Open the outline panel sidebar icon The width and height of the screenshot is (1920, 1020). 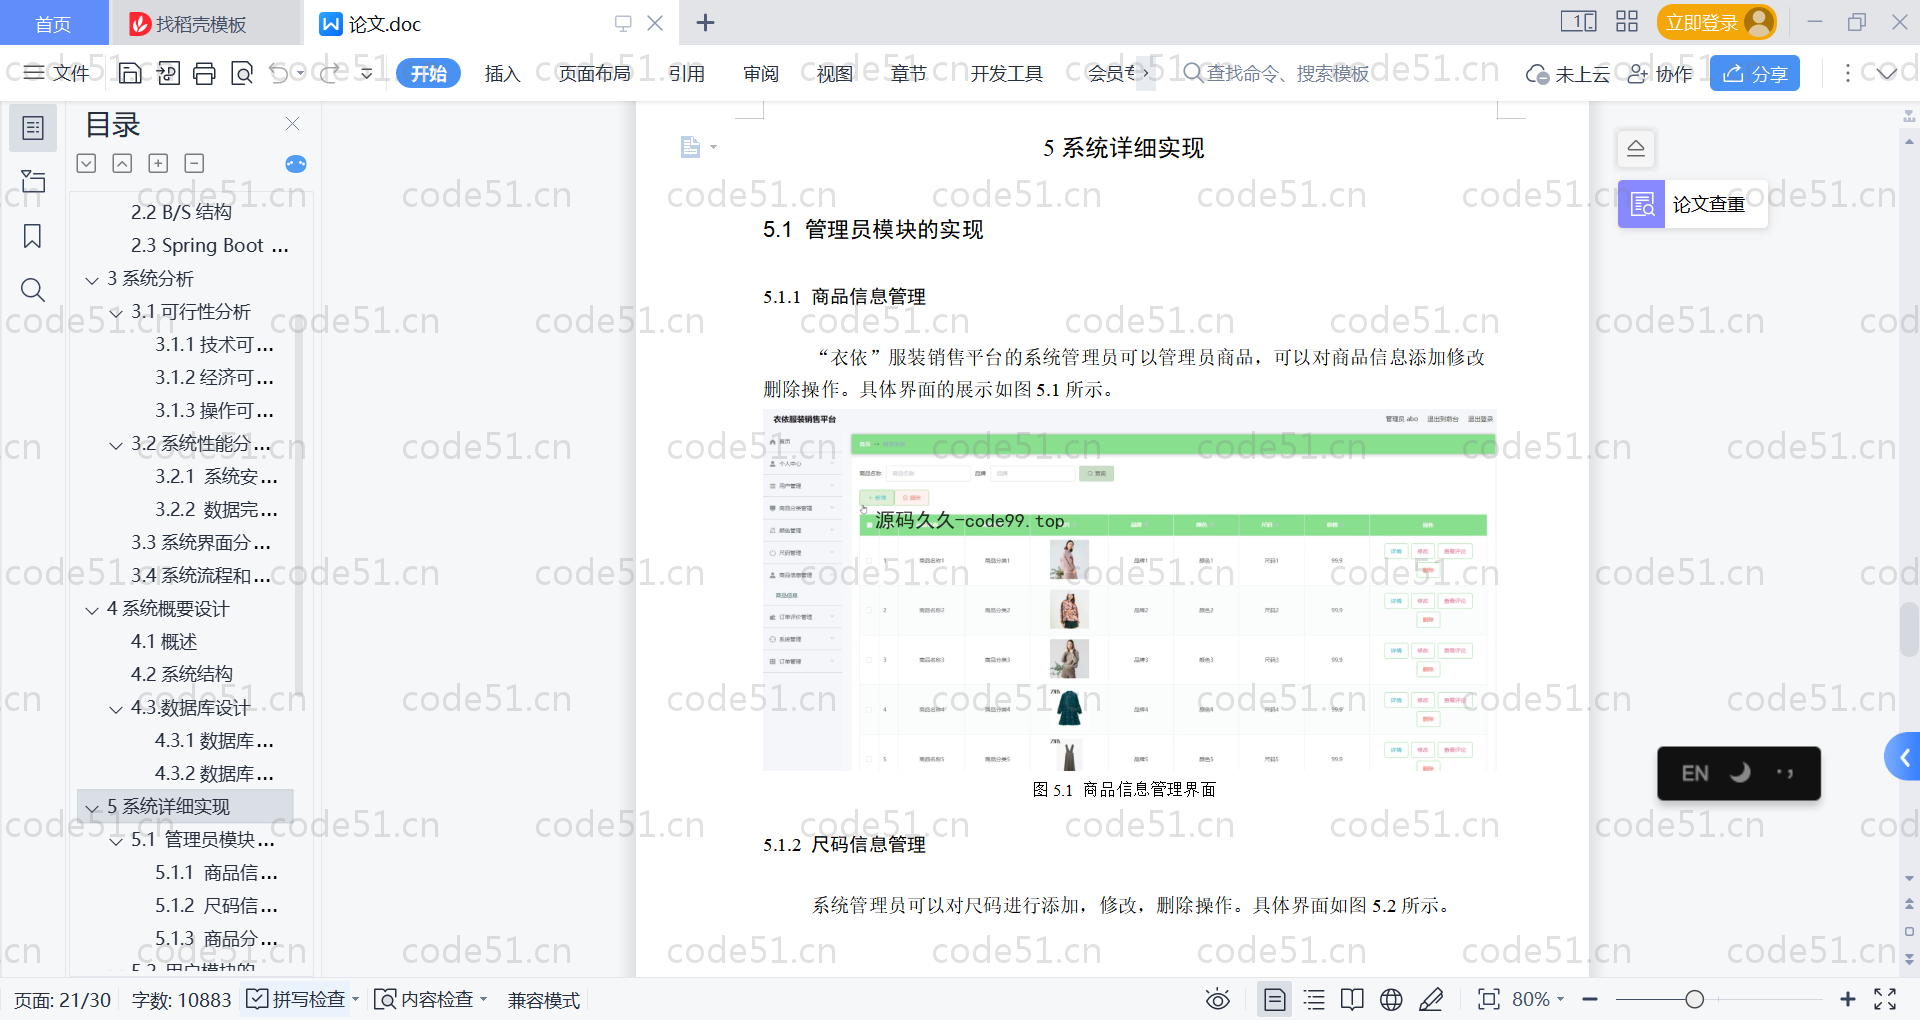coord(33,128)
